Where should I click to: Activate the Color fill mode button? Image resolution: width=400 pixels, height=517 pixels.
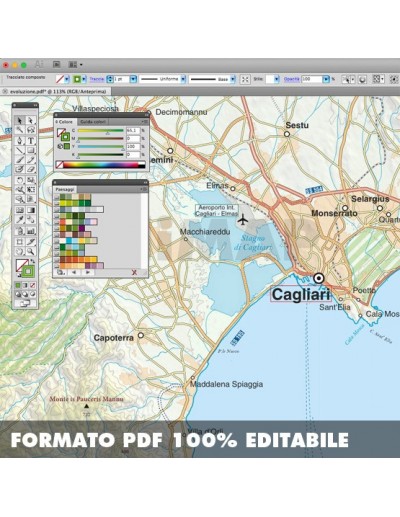18,285
